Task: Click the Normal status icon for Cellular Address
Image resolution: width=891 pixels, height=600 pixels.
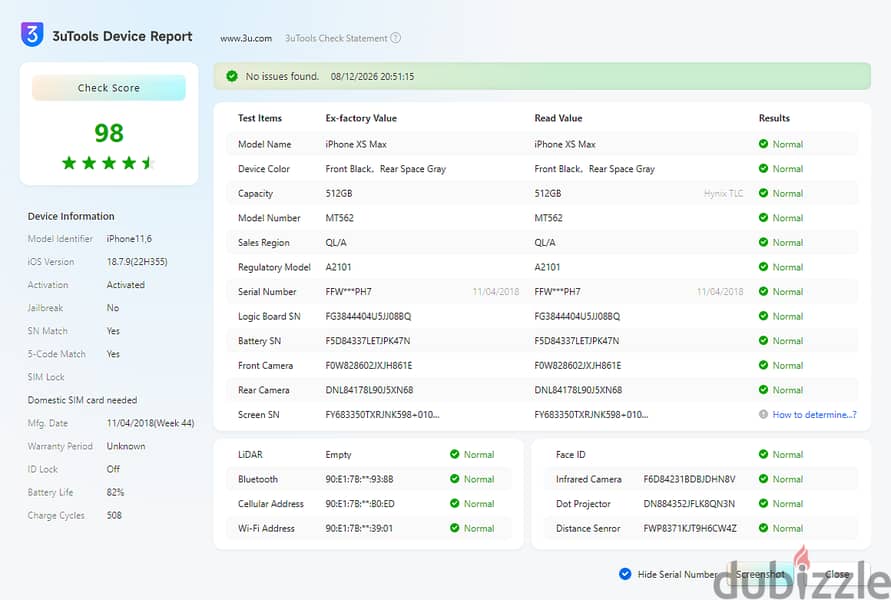Action: coord(455,503)
